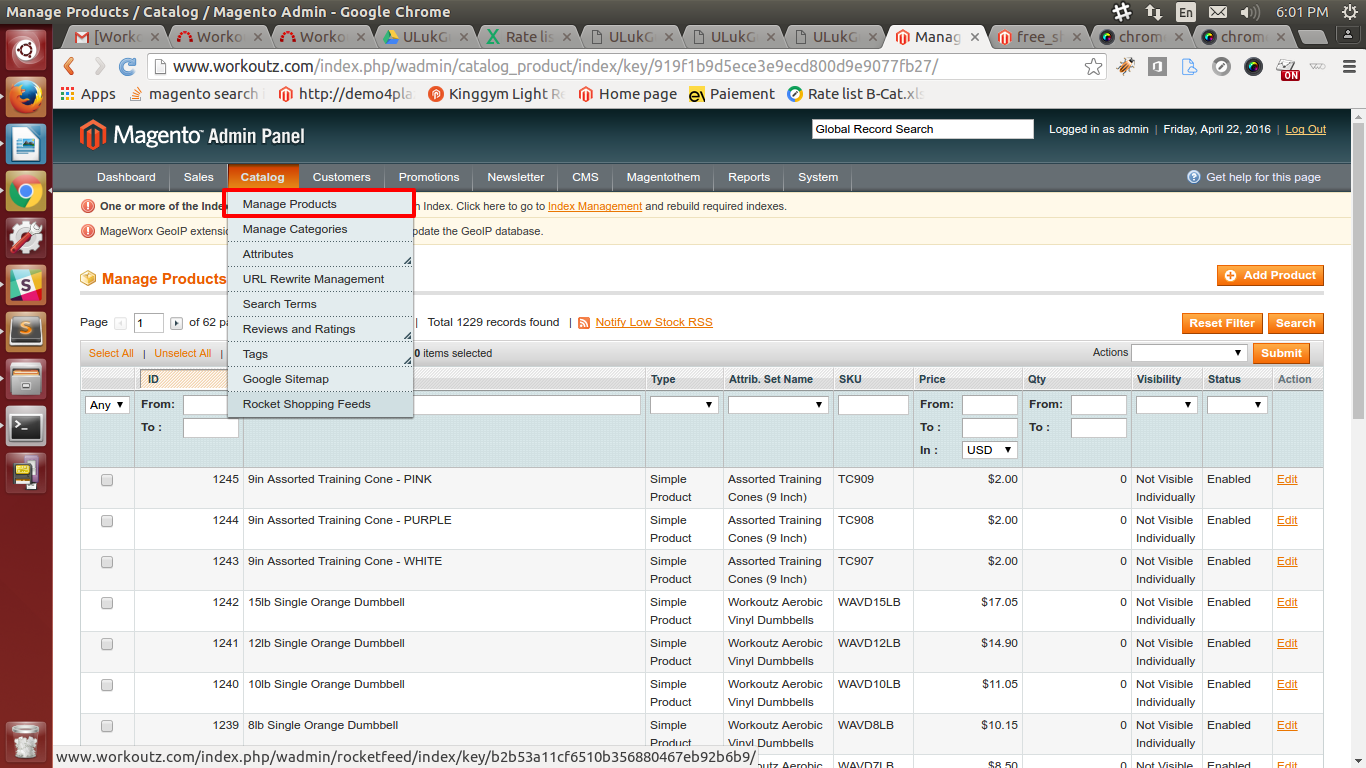Image resolution: width=1366 pixels, height=768 pixels.
Task: Open the Terminal from the dock
Action: tap(26, 426)
